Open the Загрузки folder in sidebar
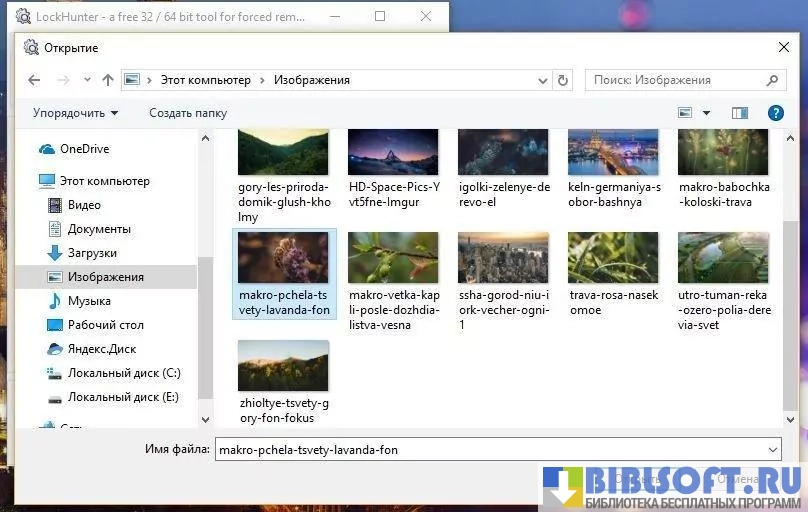 click(92, 253)
